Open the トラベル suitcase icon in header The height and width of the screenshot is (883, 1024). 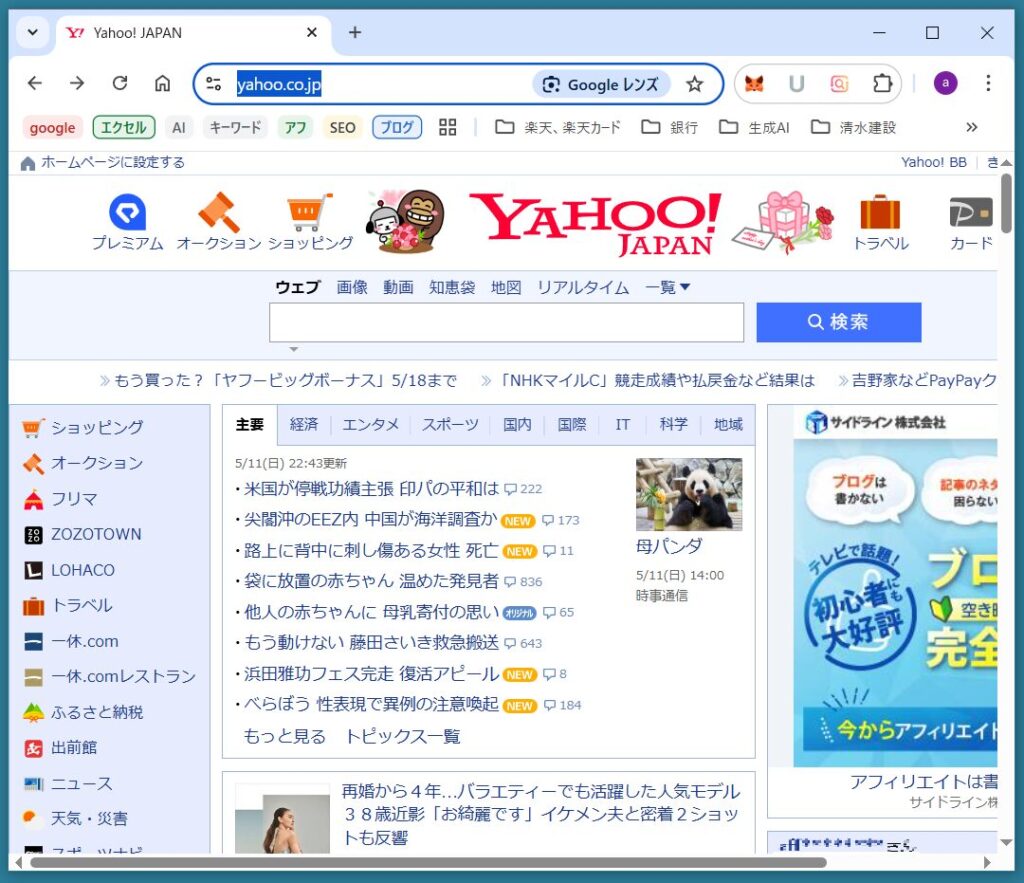(x=880, y=222)
